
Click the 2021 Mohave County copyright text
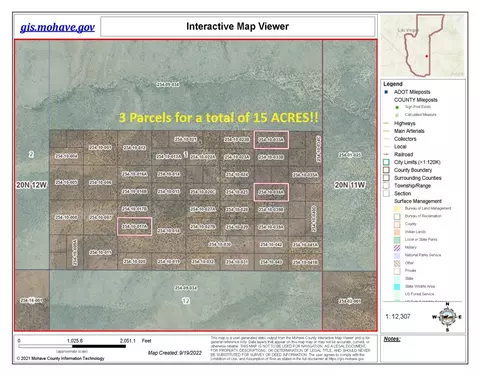pyautogui.click(x=60, y=358)
